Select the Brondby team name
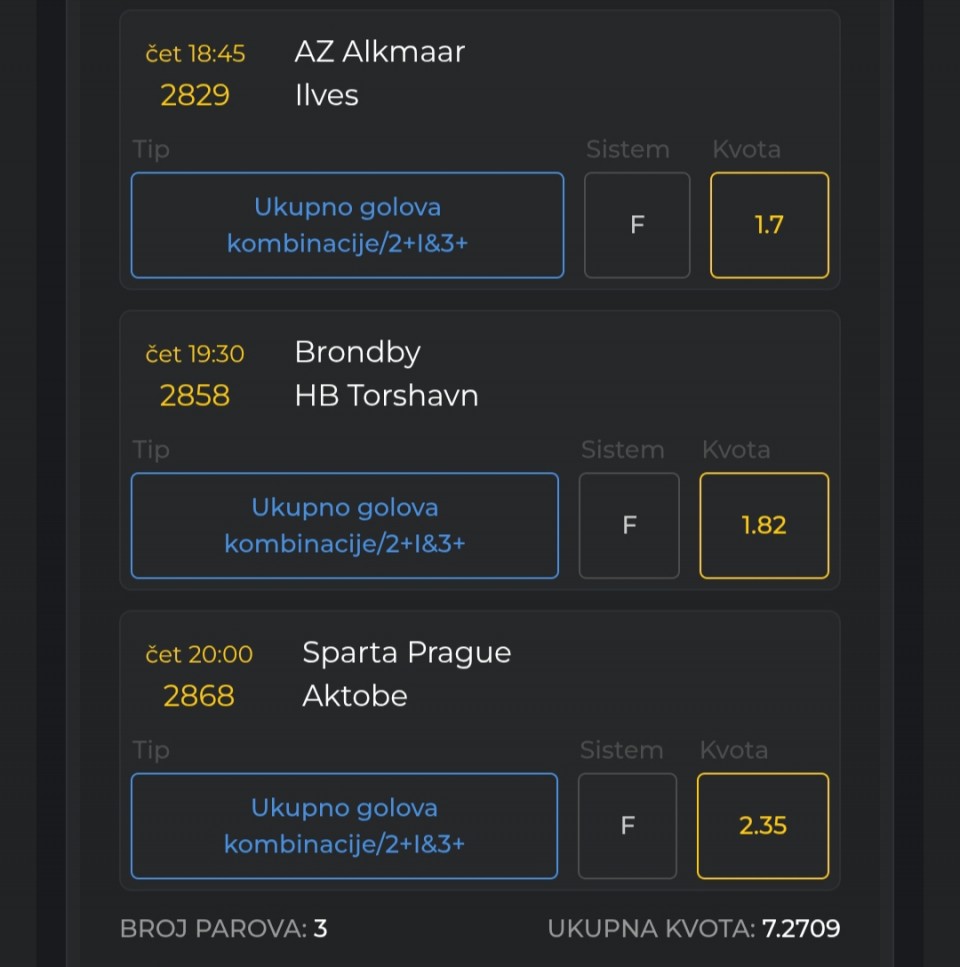This screenshot has height=967, width=960. click(358, 353)
